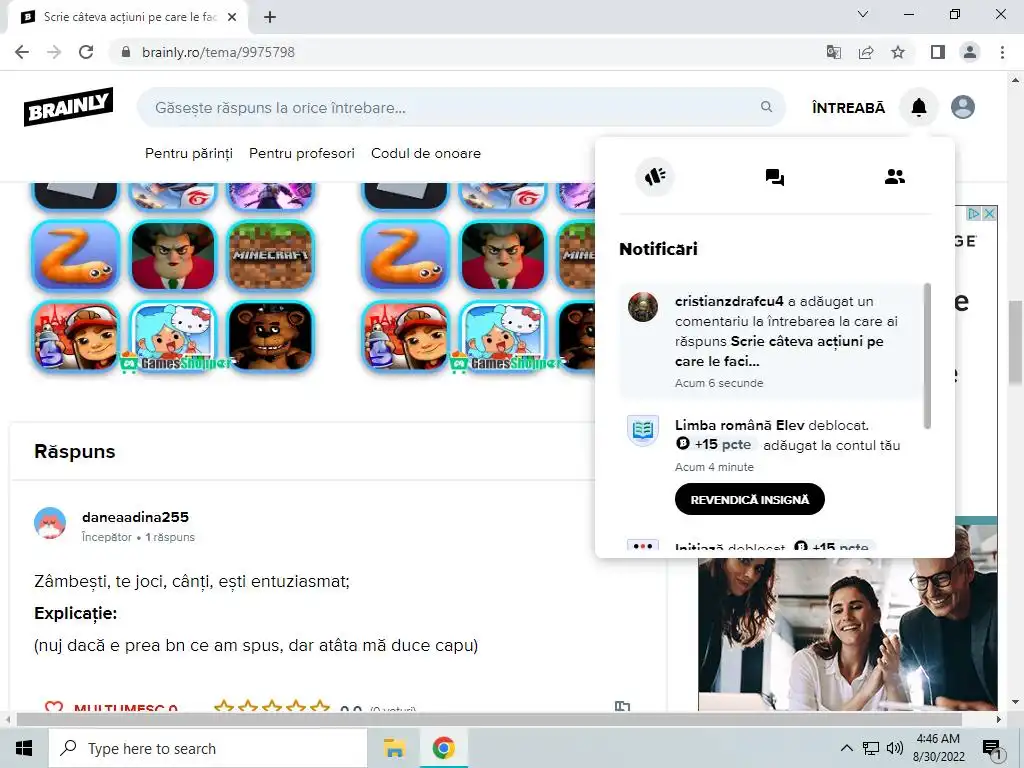Click the Google Translate page icon
1024x768 pixels.
tap(833, 52)
